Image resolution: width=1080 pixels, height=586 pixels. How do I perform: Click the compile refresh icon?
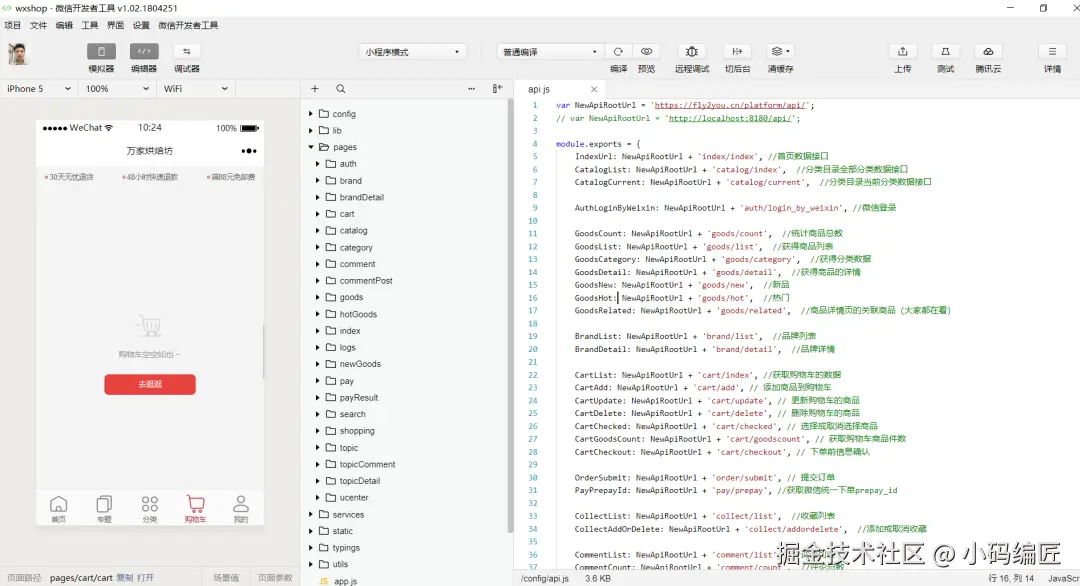pos(619,52)
